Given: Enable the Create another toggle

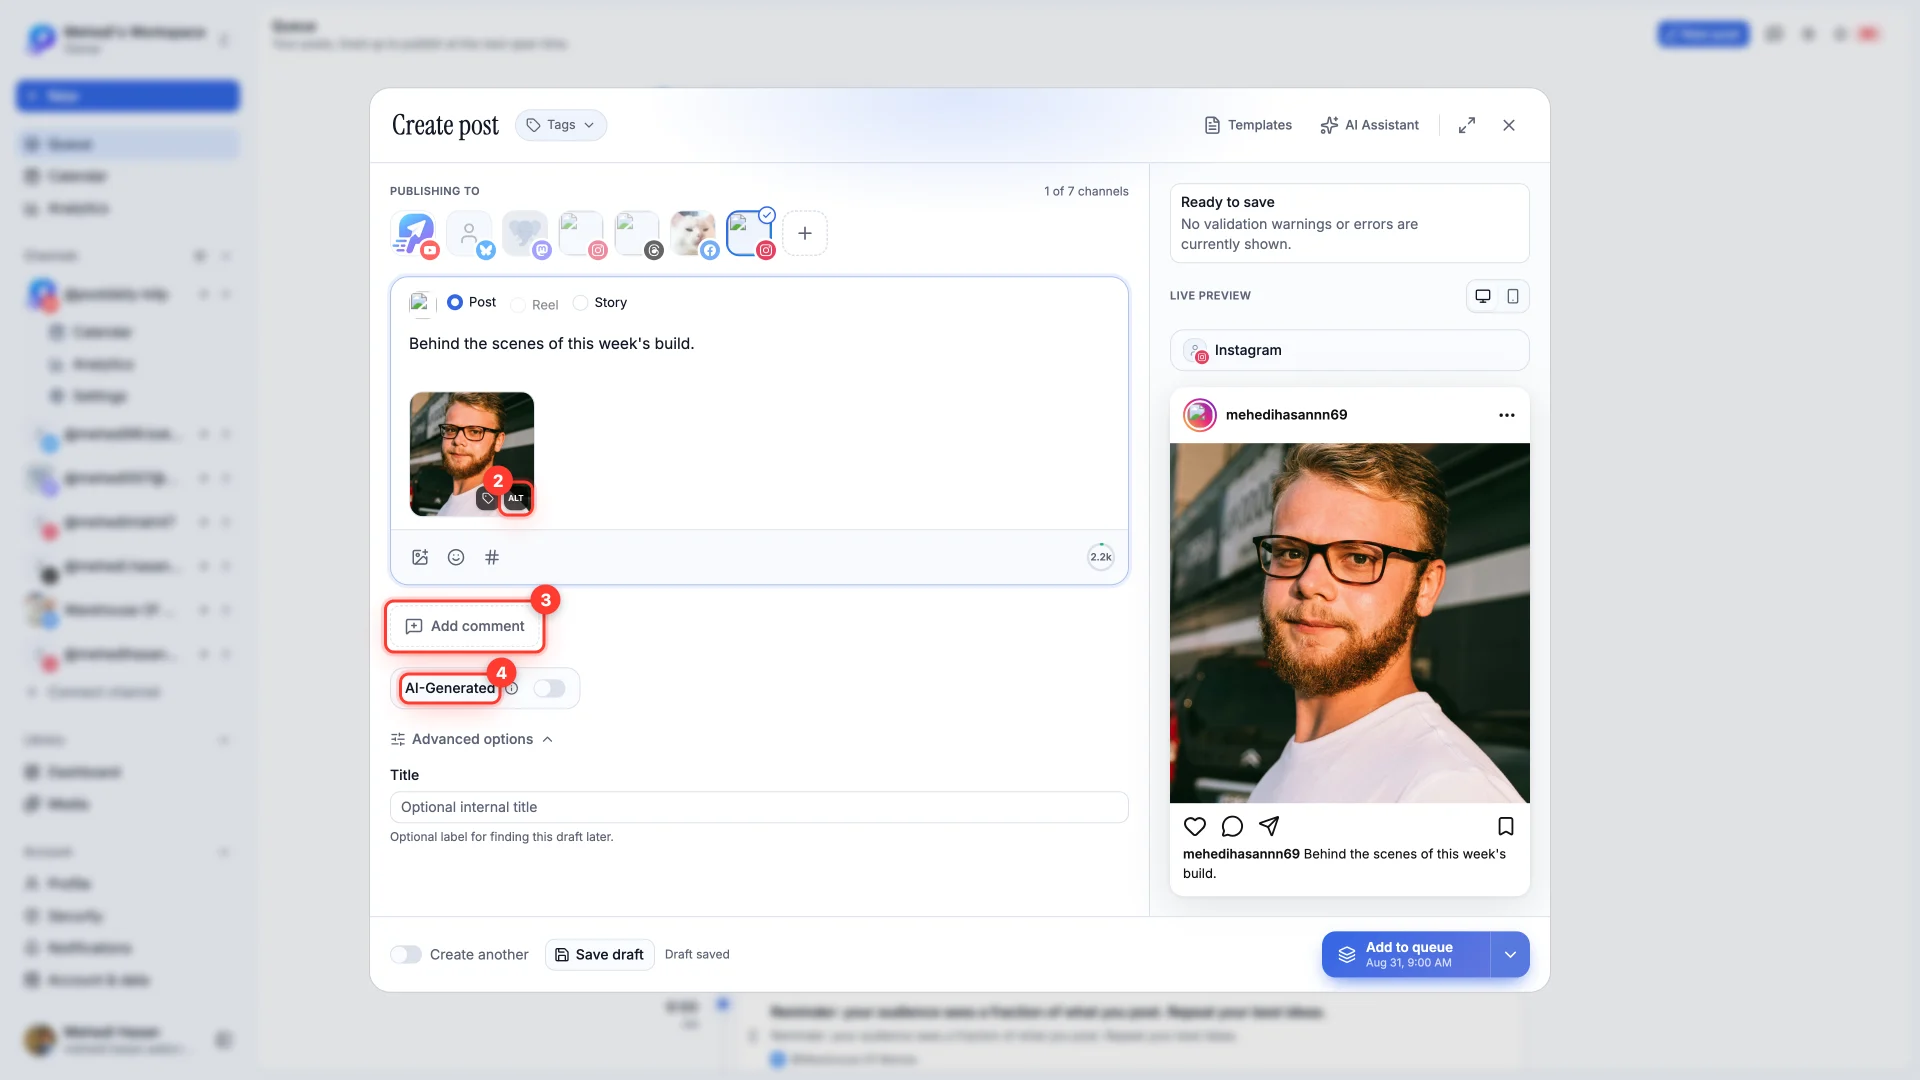Looking at the screenshot, I should [406, 954].
